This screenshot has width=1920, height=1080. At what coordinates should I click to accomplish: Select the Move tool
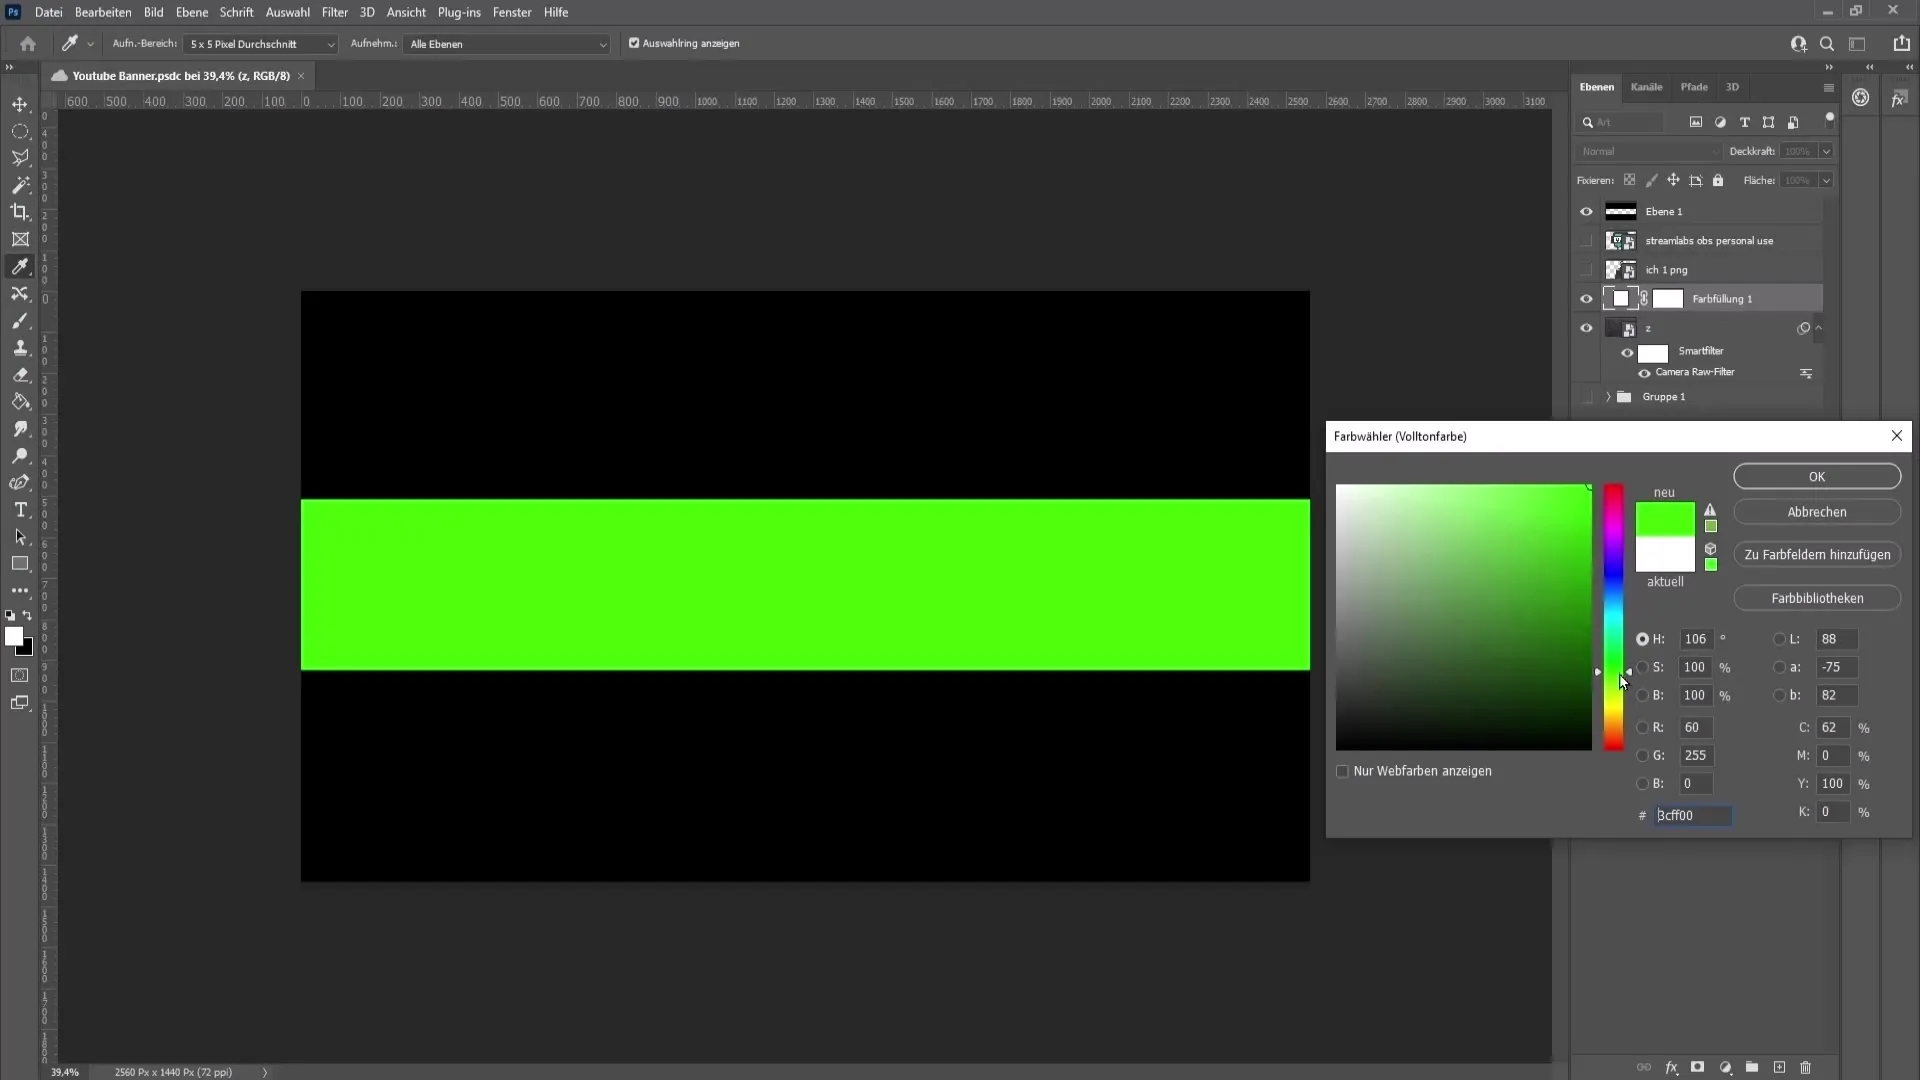click(20, 104)
